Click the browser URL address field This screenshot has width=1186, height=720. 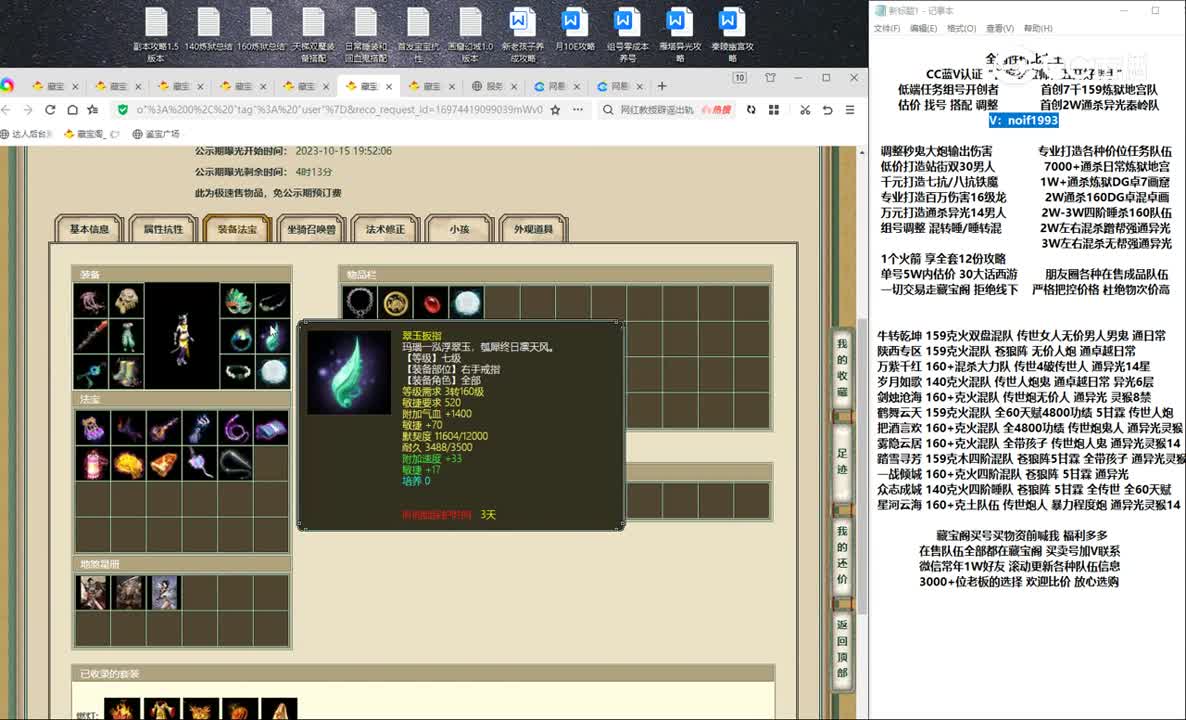pos(339,110)
